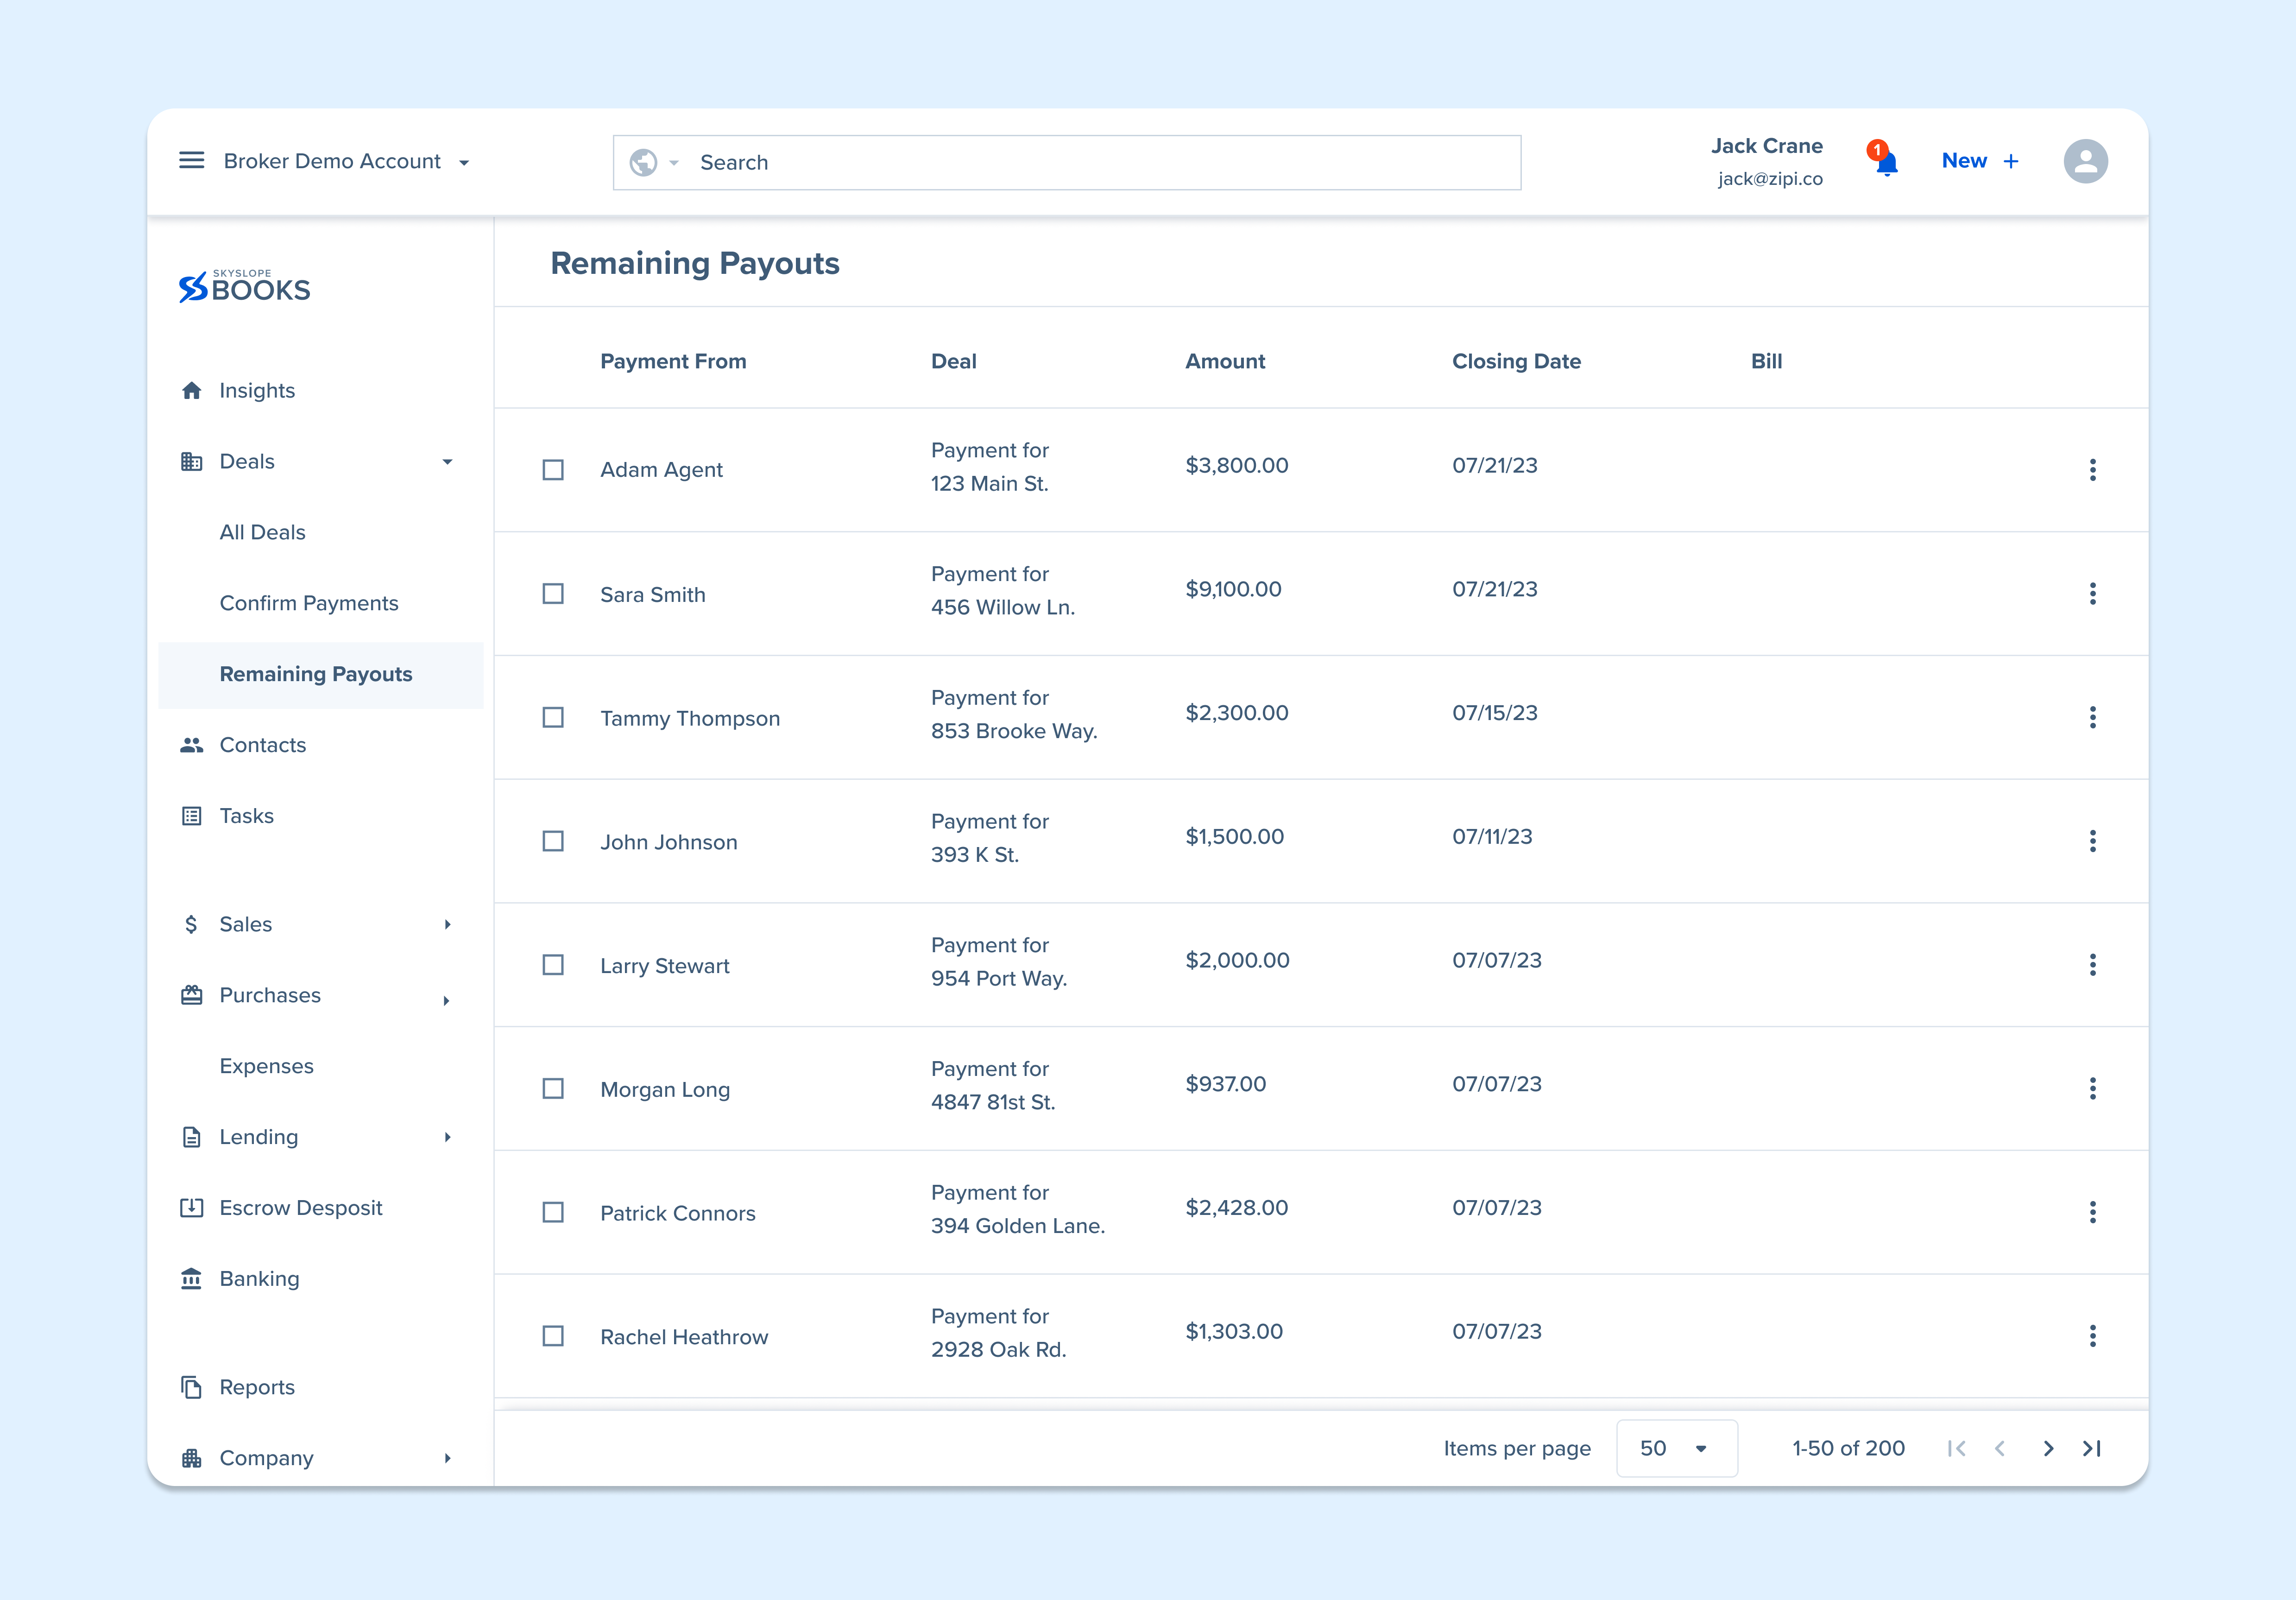The width and height of the screenshot is (2296, 1600).
Task: Open the more options menu for Adam Agent
Action: pos(2092,470)
